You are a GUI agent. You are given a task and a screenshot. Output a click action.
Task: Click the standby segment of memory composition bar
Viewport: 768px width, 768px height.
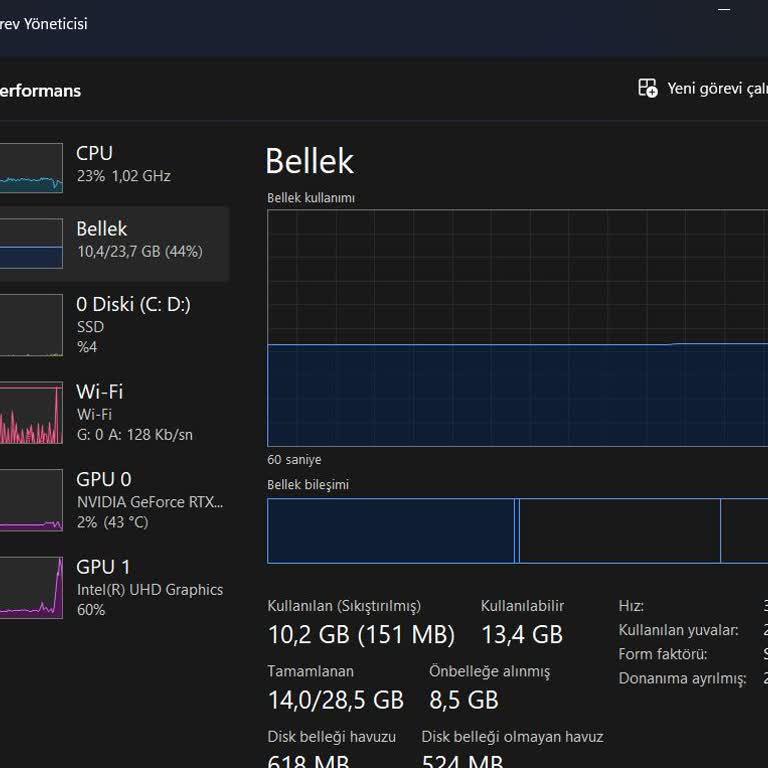tap(620, 531)
